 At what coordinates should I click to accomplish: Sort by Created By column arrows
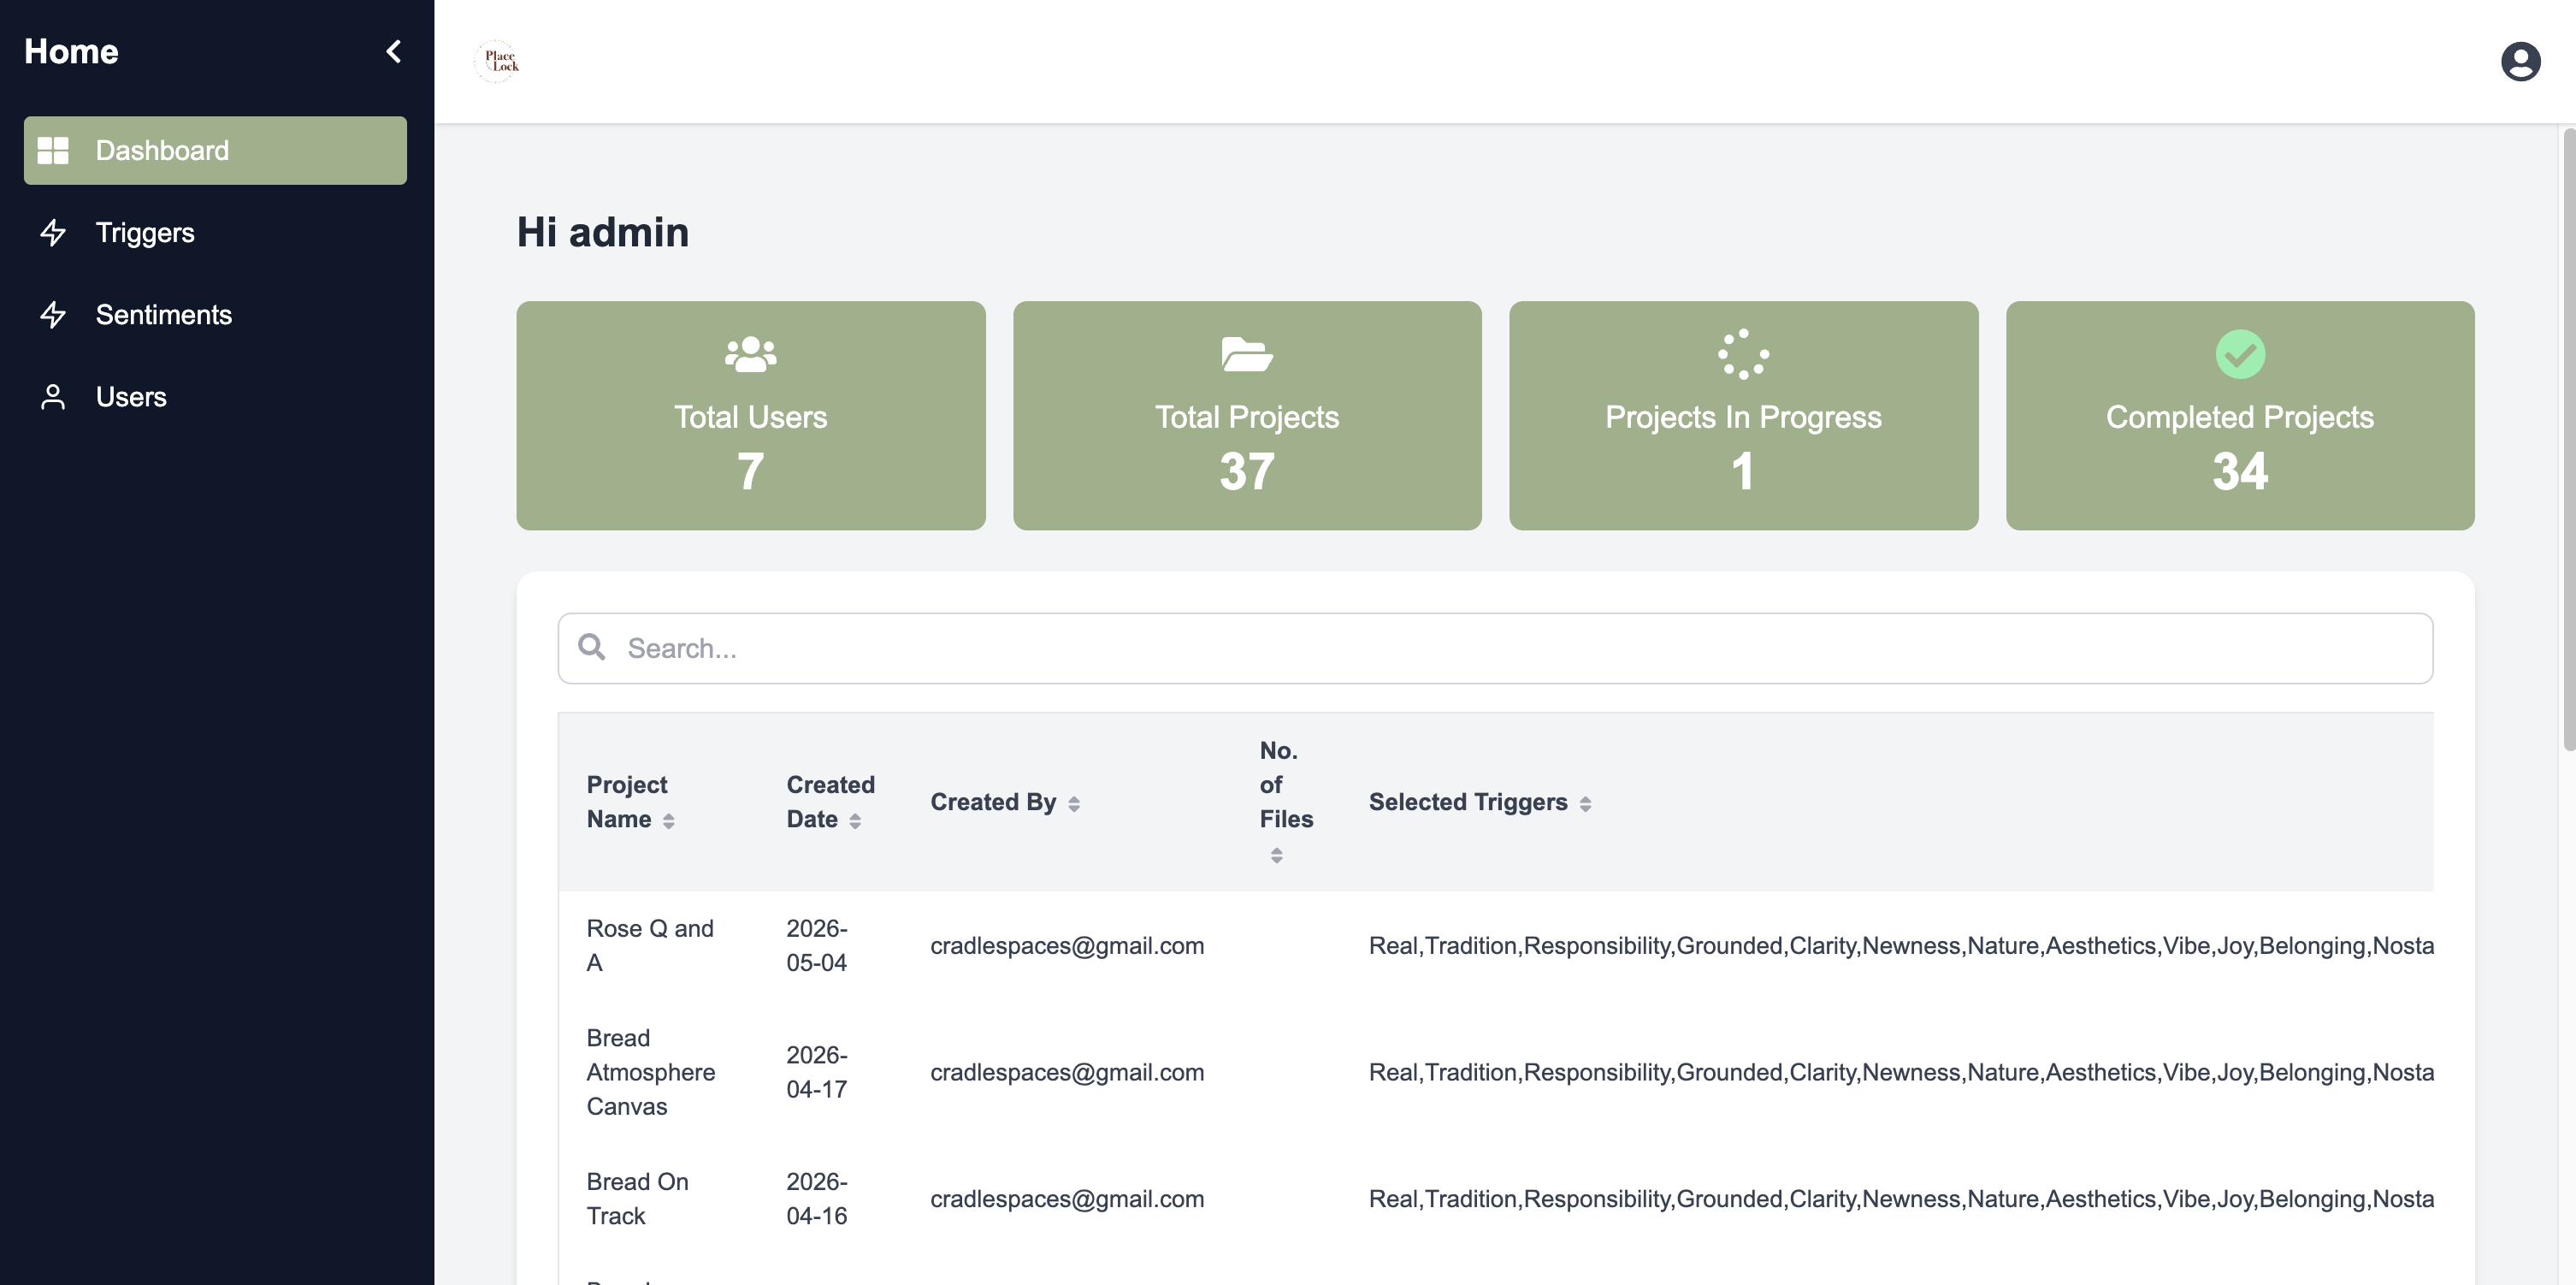coord(1074,804)
